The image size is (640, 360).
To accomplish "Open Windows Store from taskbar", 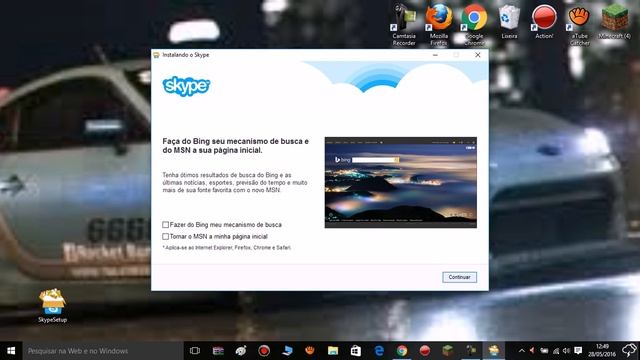I will [356, 351].
